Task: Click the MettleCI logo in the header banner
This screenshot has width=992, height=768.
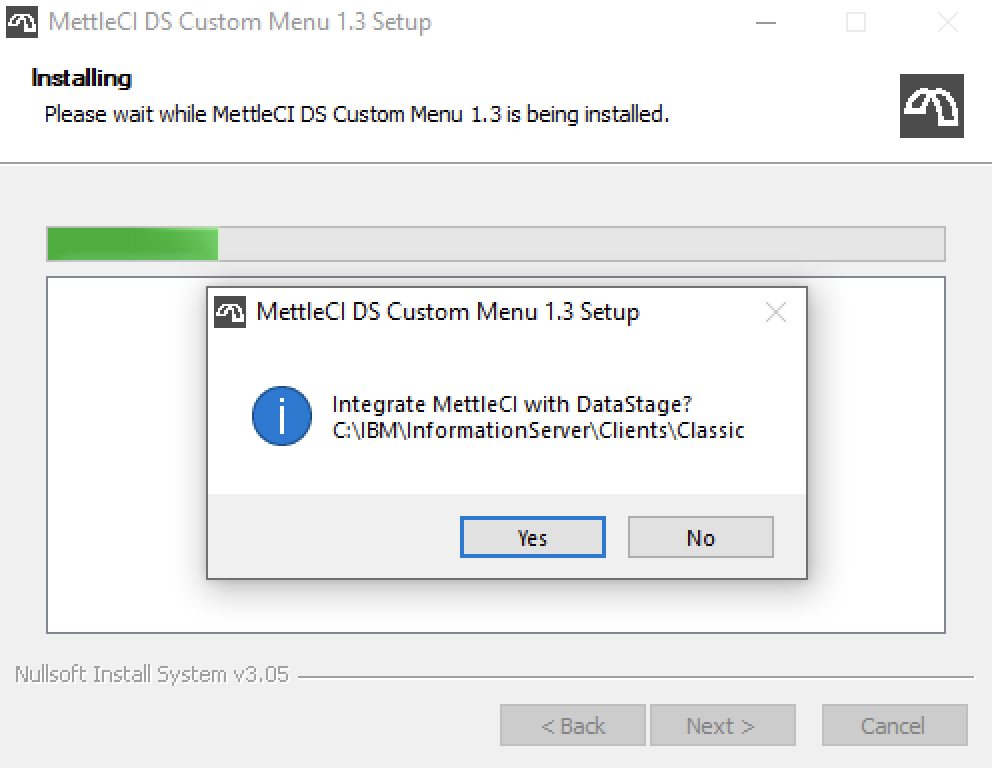Action: pos(931,105)
